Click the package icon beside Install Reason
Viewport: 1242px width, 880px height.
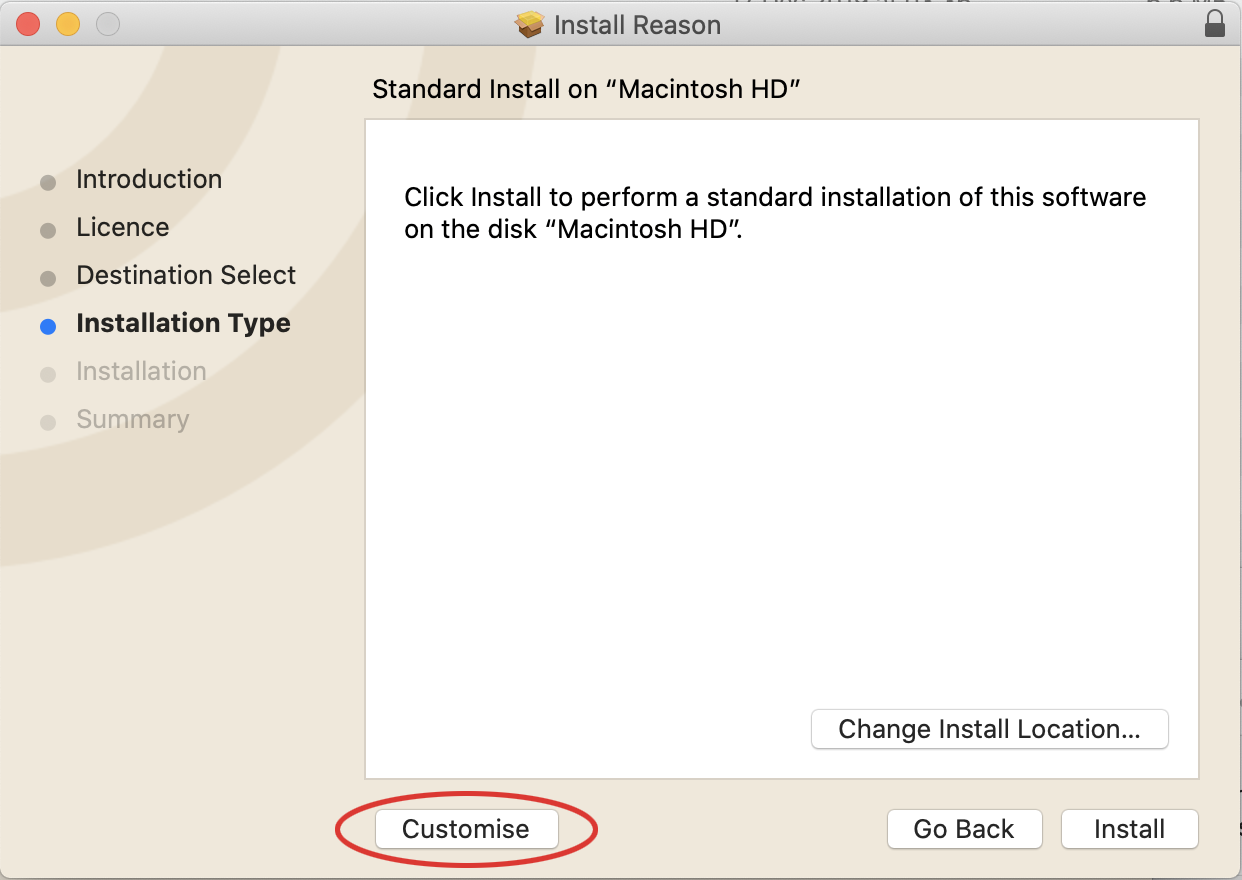(530, 24)
